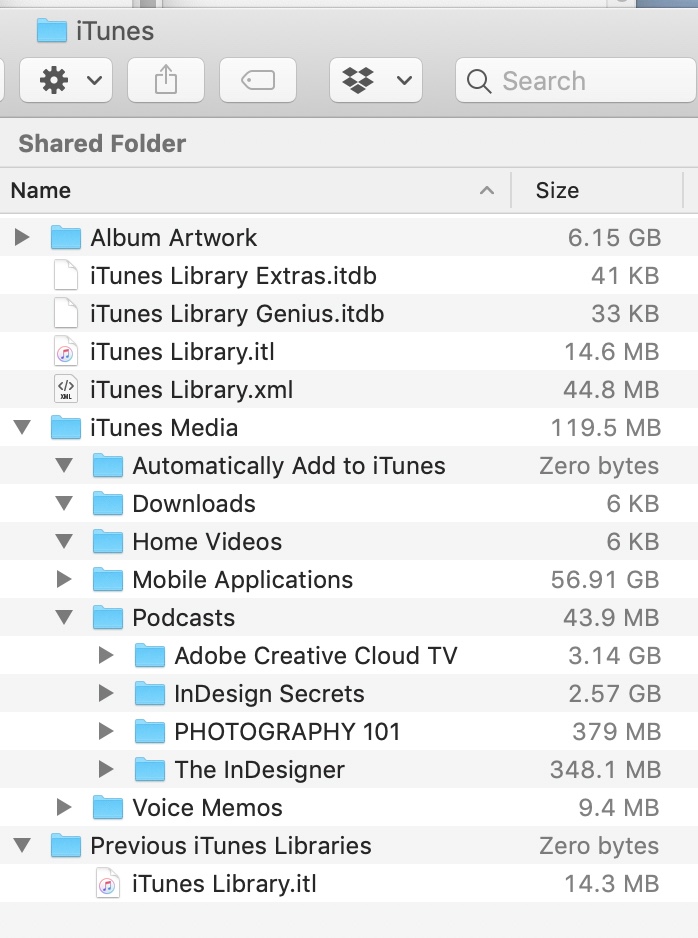The width and height of the screenshot is (698, 938).
Task: Select the Voice Memos folder icon
Action: pos(107,808)
